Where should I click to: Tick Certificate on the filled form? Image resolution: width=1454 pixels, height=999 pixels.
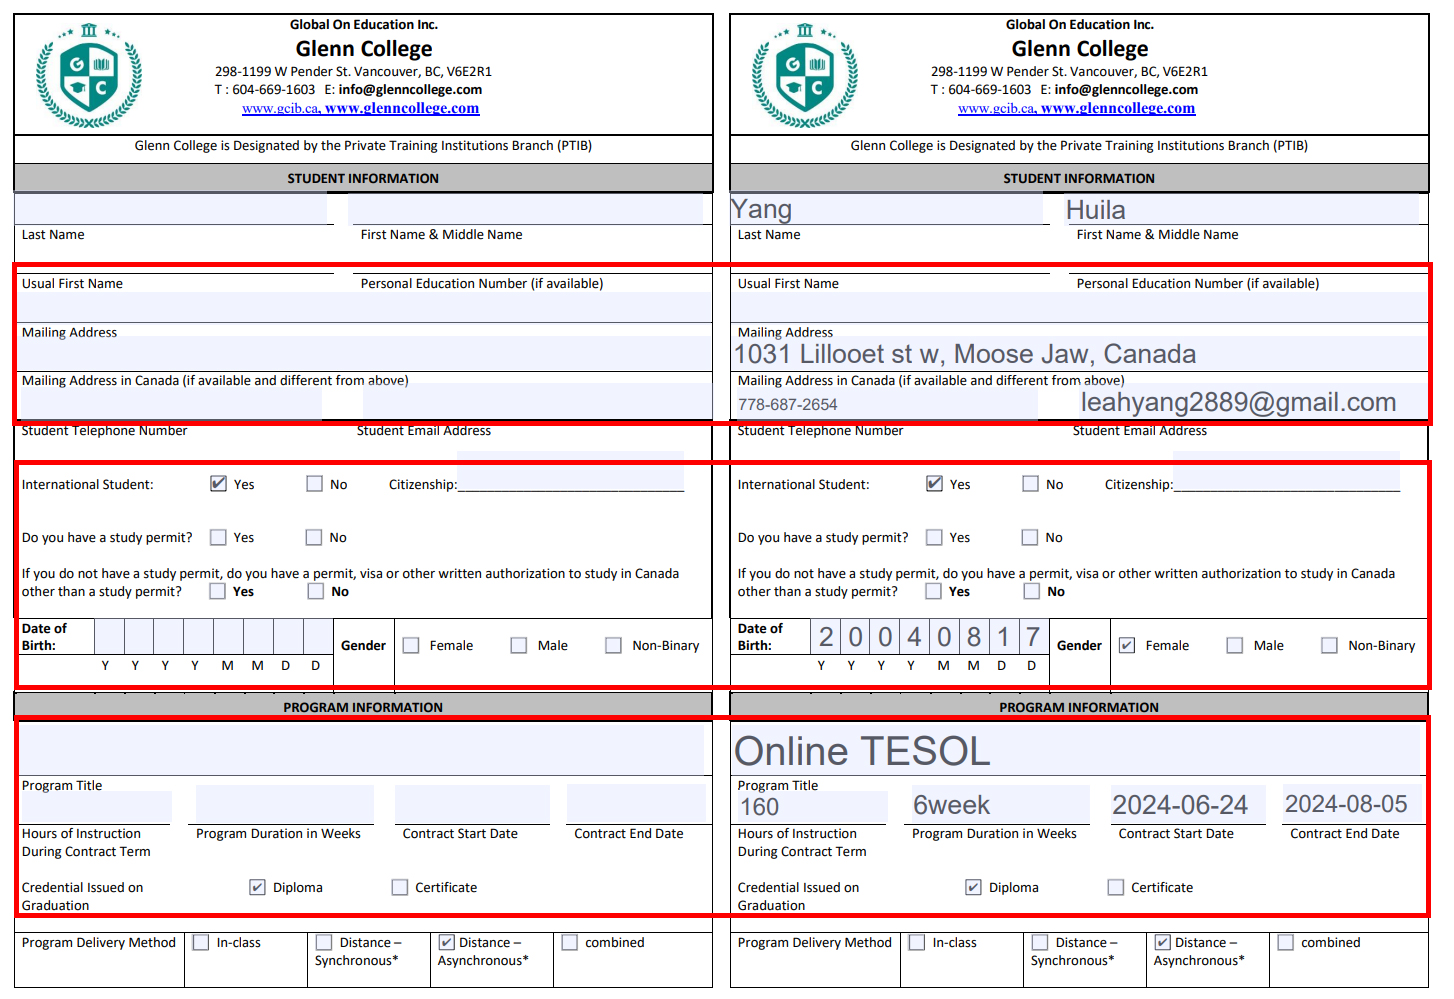pyautogui.click(x=1116, y=887)
